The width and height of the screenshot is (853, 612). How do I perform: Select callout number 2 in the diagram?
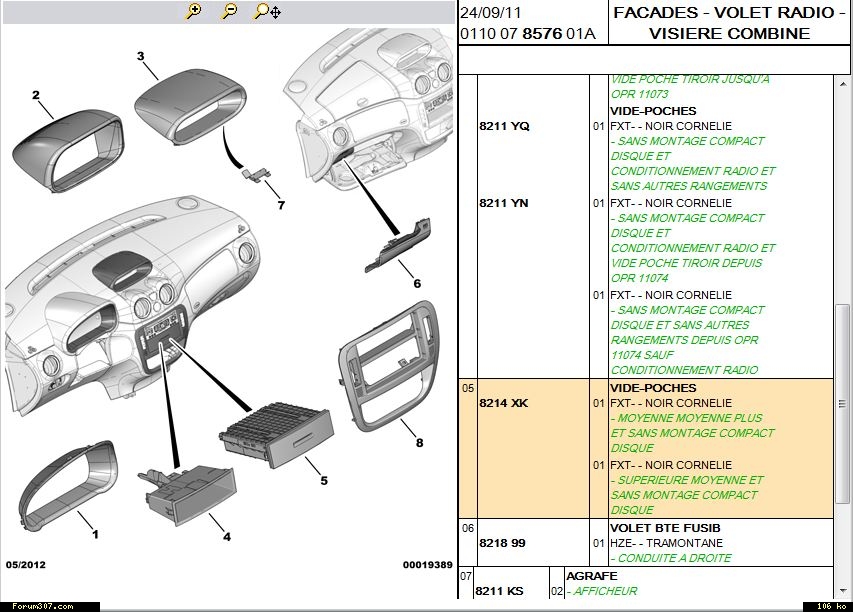pyautogui.click(x=35, y=96)
